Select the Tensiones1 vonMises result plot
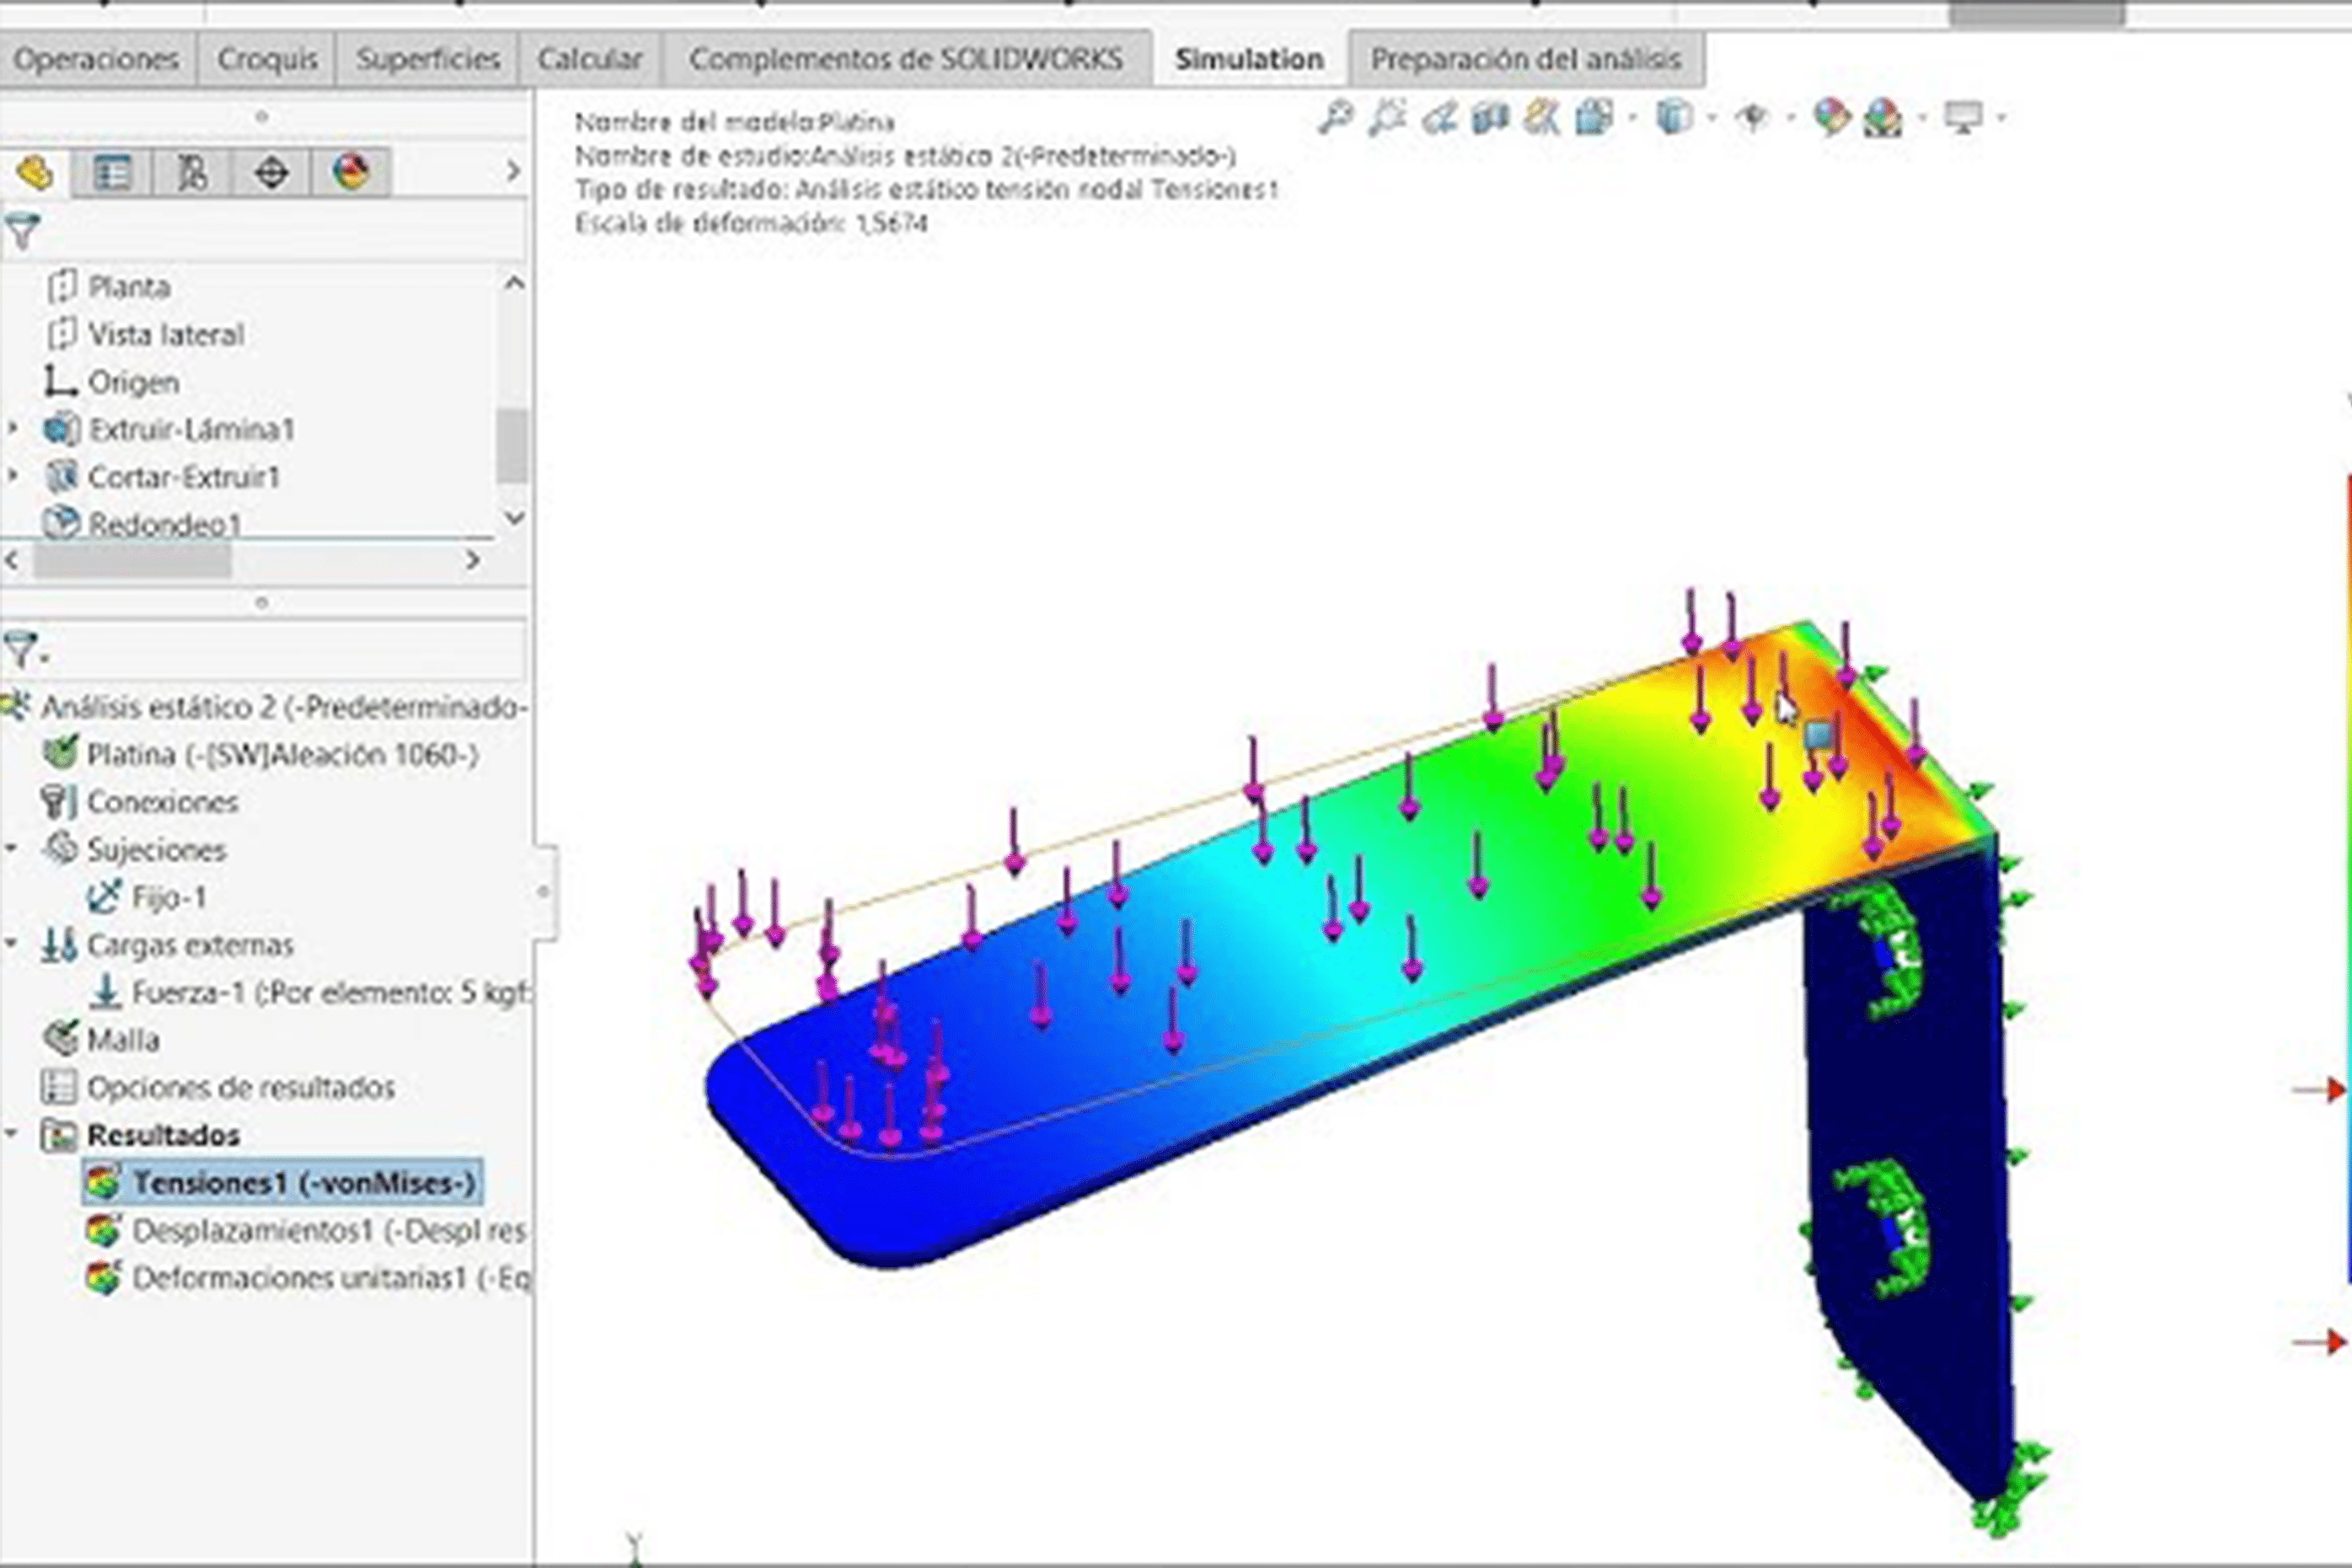 (282, 1183)
